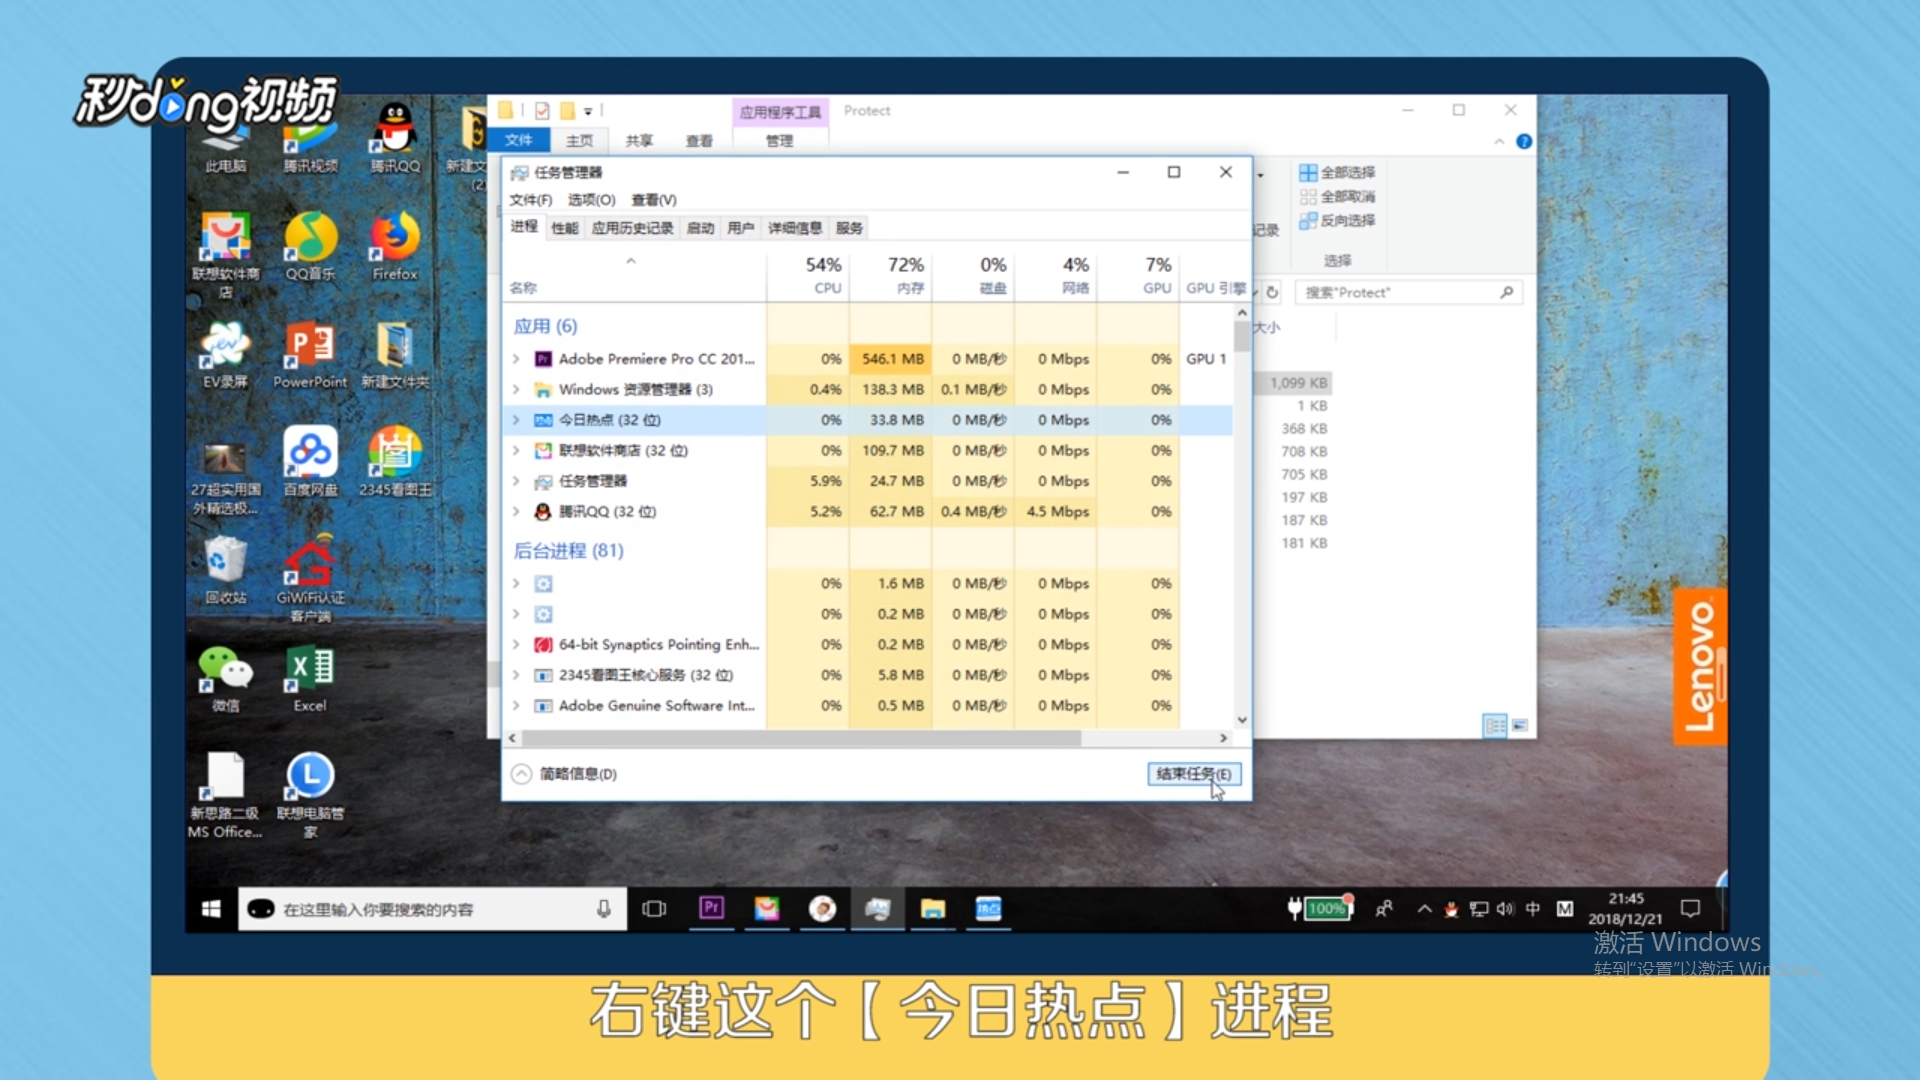Switch to the 性能 tab in Task Manager
This screenshot has width=1920, height=1080.
564,228
